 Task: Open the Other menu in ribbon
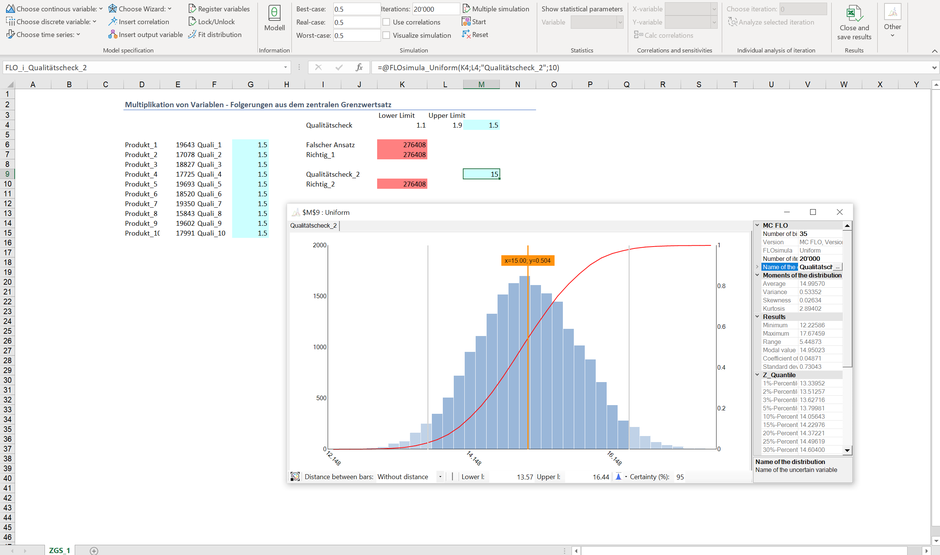[x=892, y=22]
